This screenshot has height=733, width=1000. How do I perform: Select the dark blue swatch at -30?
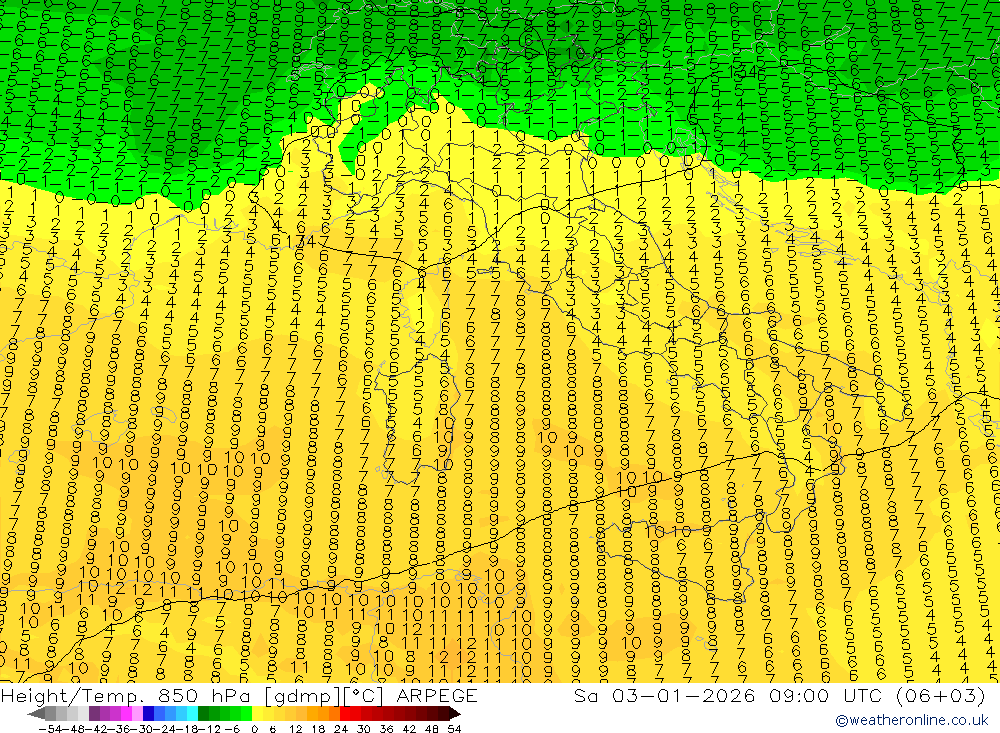[x=148, y=713]
